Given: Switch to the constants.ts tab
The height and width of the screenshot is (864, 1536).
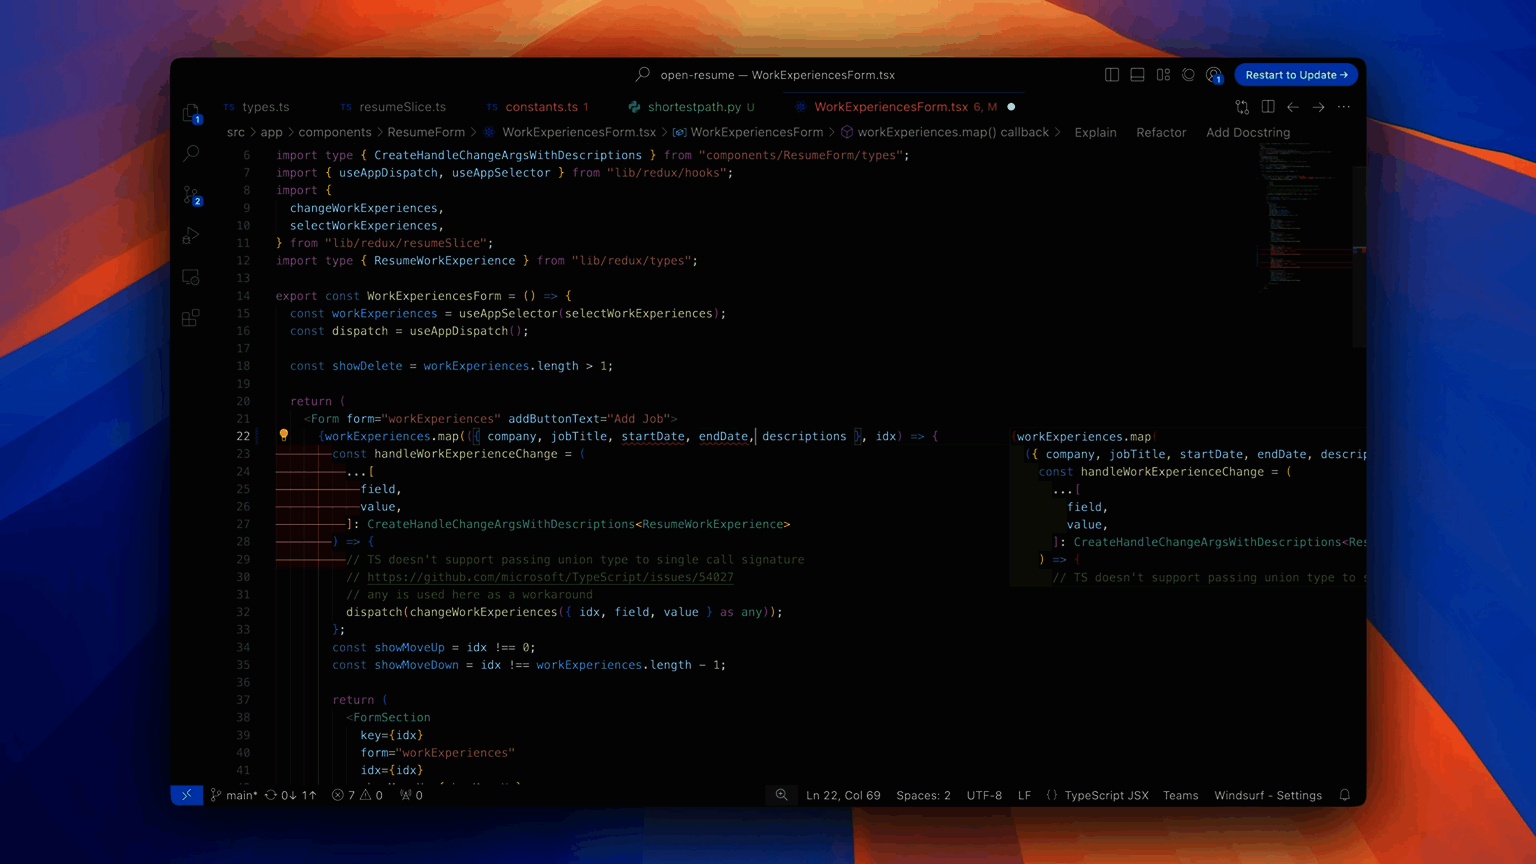Looking at the screenshot, I should coord(541,107).
